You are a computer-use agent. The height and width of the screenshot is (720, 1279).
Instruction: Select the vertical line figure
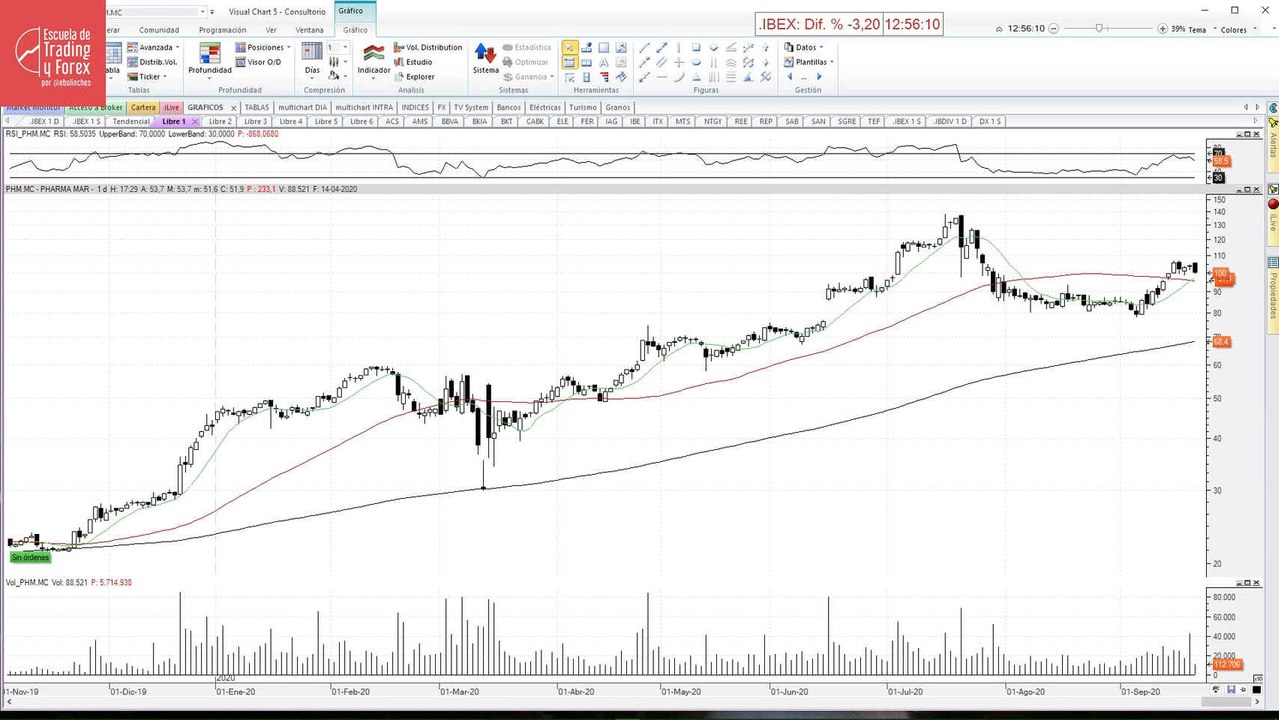(678, 47)
